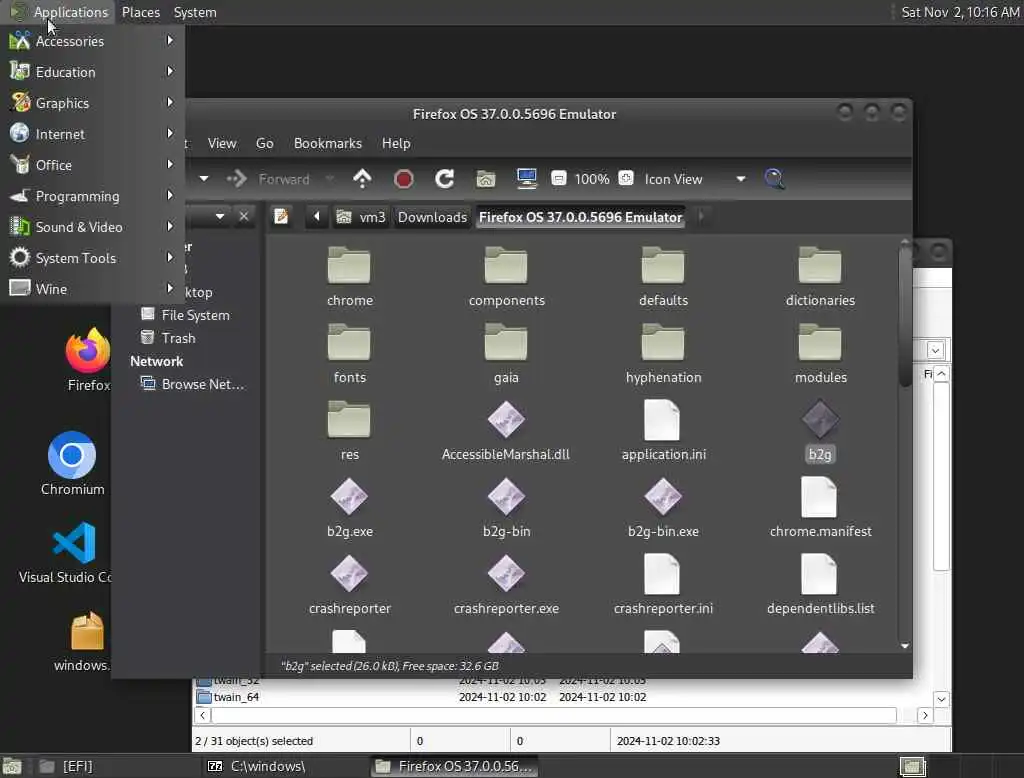1024x778 pixels.
Task: Open the Office submenu
Action: pyautogui.click(x=92, y=165)
